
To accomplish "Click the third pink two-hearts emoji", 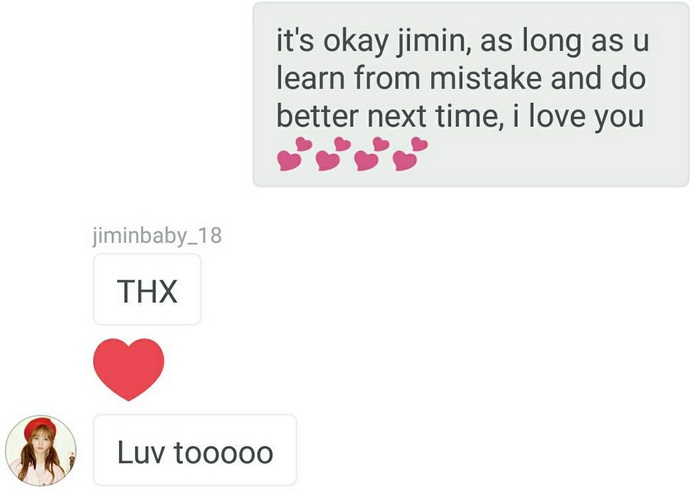I will click(372, 154).
